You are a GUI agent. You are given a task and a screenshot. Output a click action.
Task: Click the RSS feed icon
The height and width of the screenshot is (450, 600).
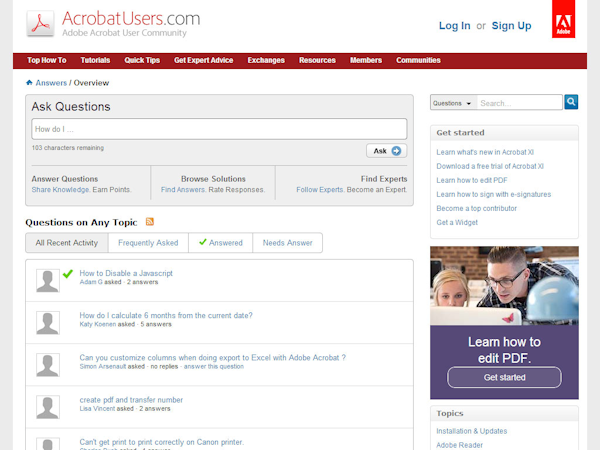point(150,222)
